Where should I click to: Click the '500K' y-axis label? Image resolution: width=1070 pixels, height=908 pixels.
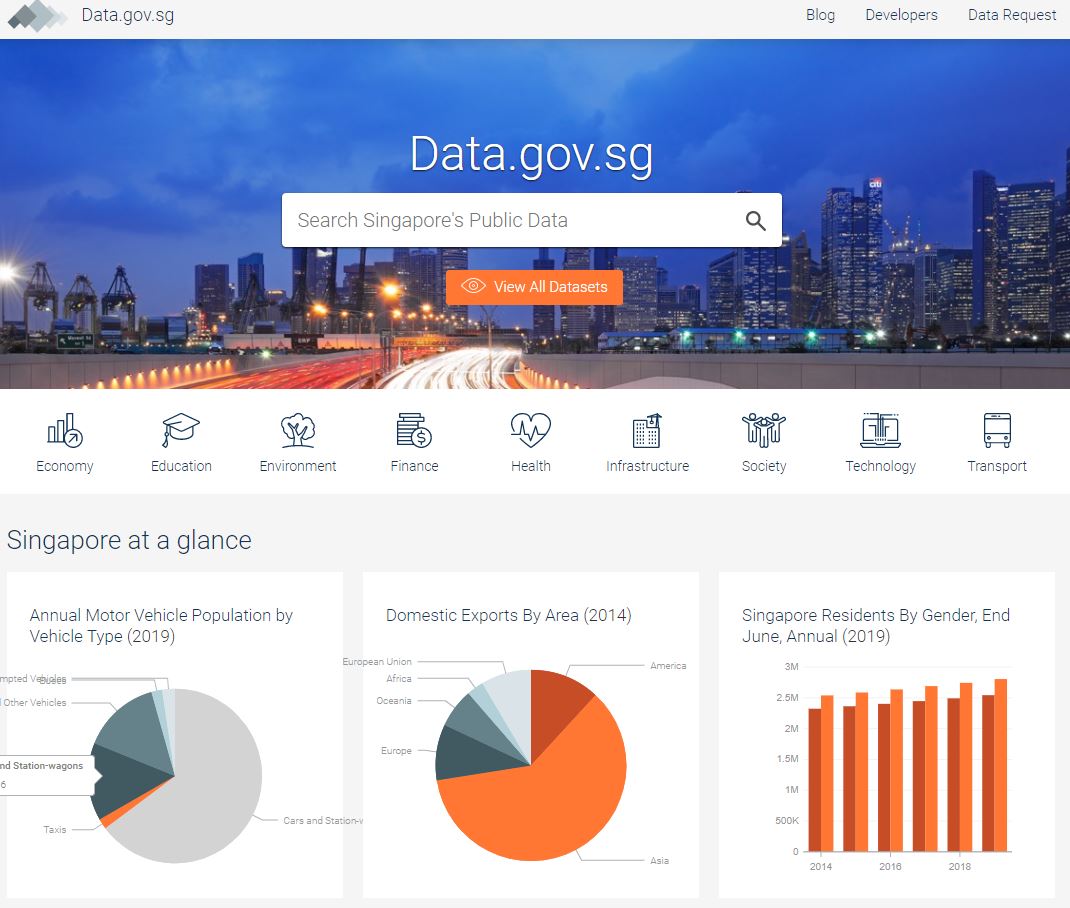click(787, 820)
